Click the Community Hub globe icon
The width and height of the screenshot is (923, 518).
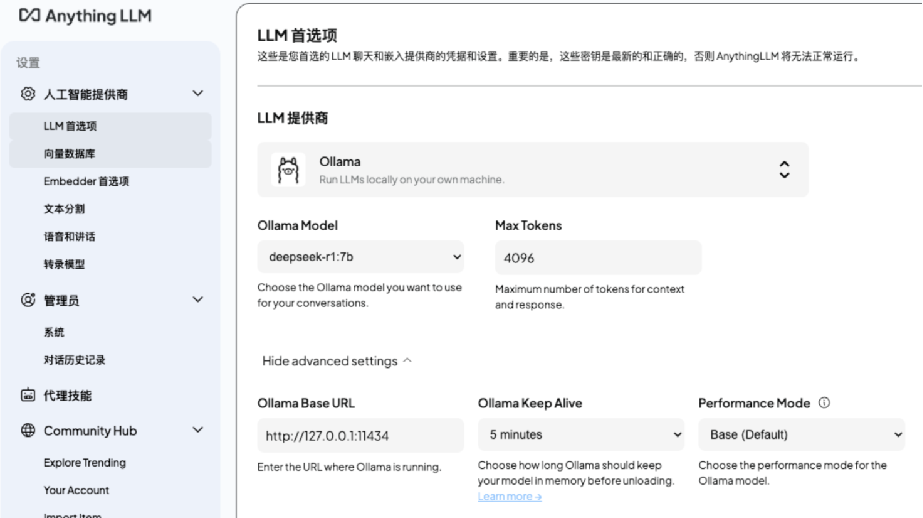coord(28,430)
